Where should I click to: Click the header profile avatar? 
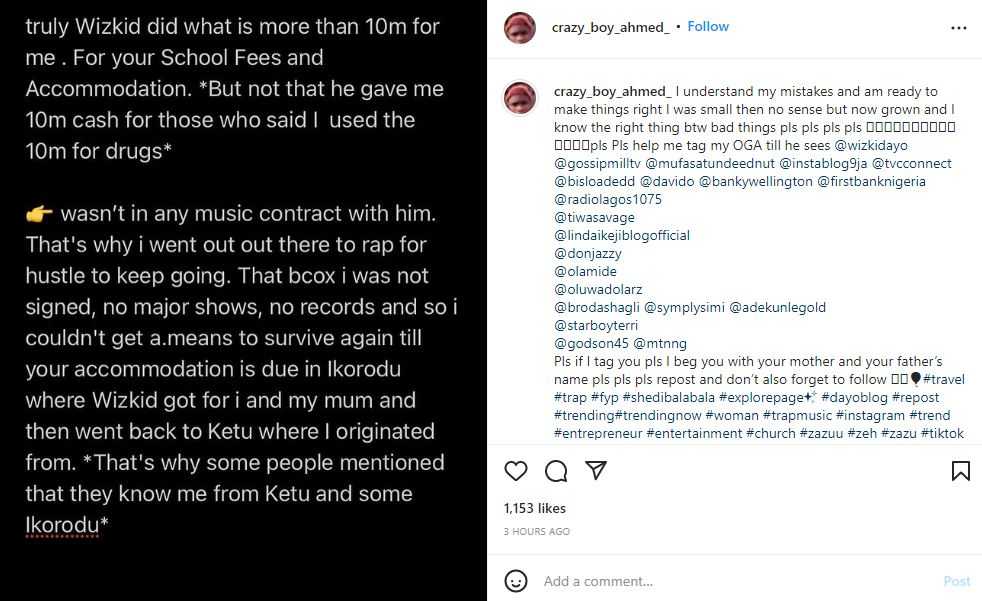(x=520, y=28)
